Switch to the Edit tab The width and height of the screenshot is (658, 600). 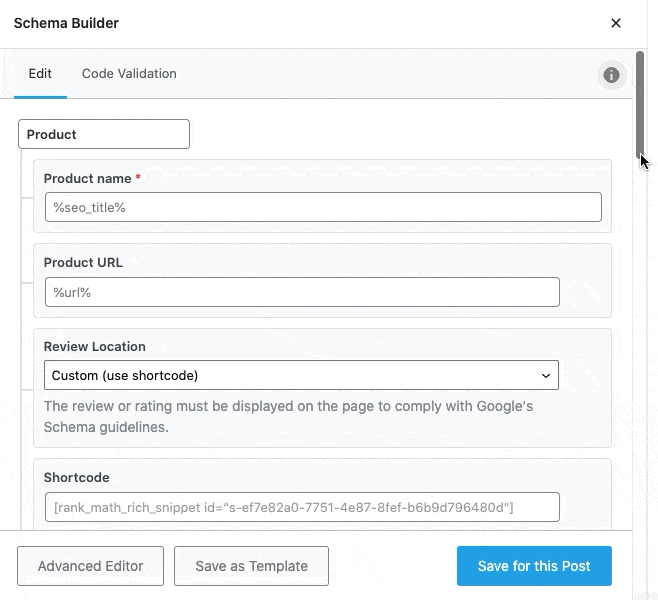point(40,73)
